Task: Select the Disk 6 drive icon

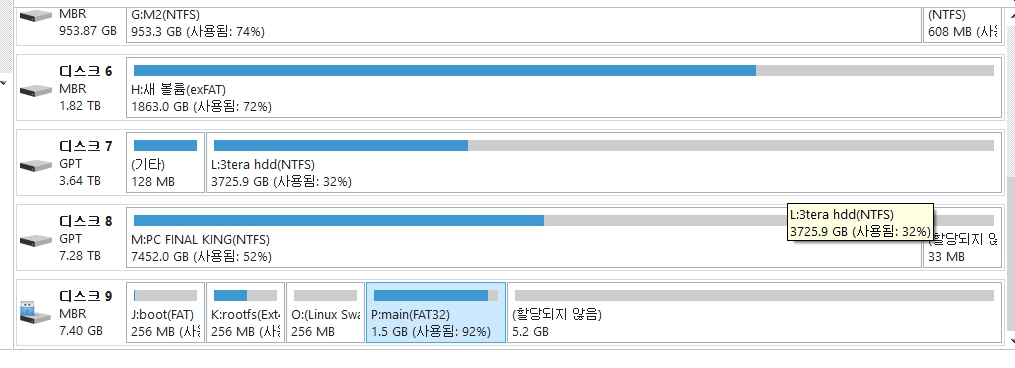Action: [x=36, y=90]
